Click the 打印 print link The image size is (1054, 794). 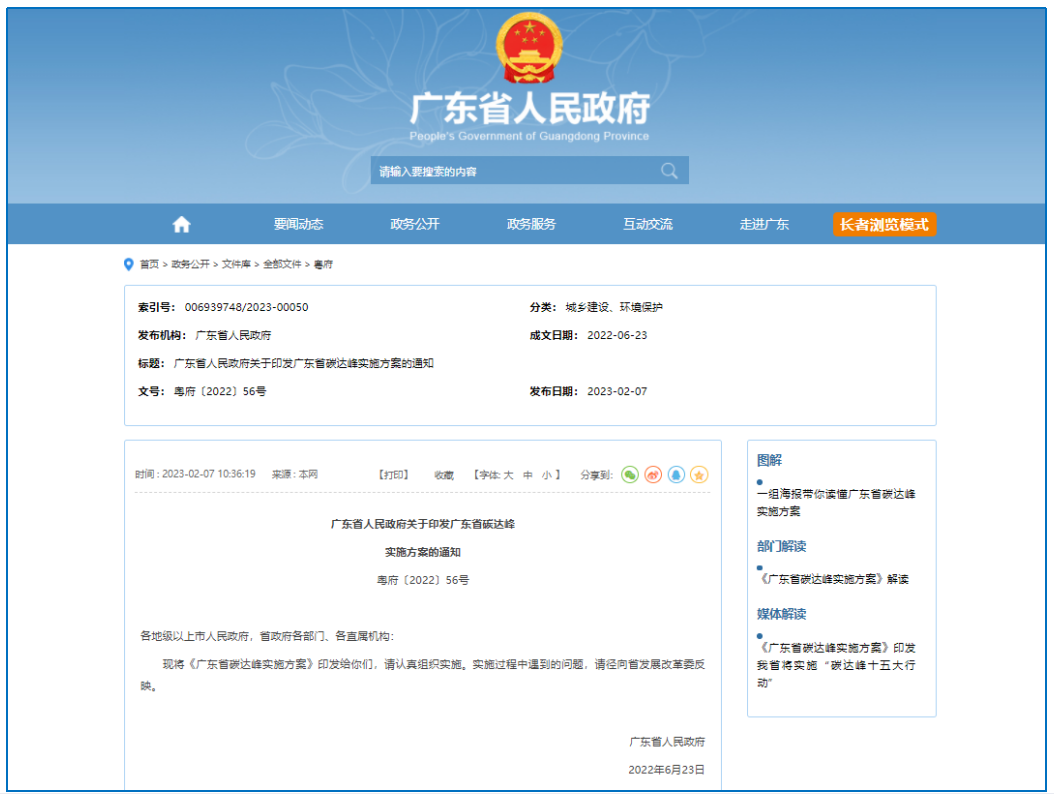click(393, 475)
